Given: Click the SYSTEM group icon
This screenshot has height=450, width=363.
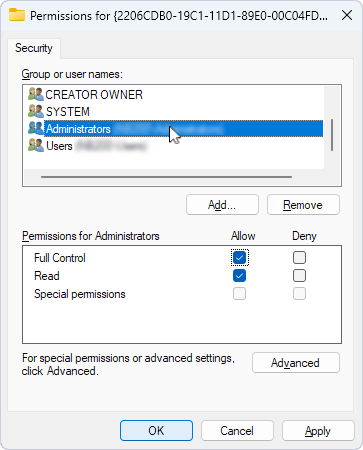Looking at the screenshot, I should click(x=36, y=111).
